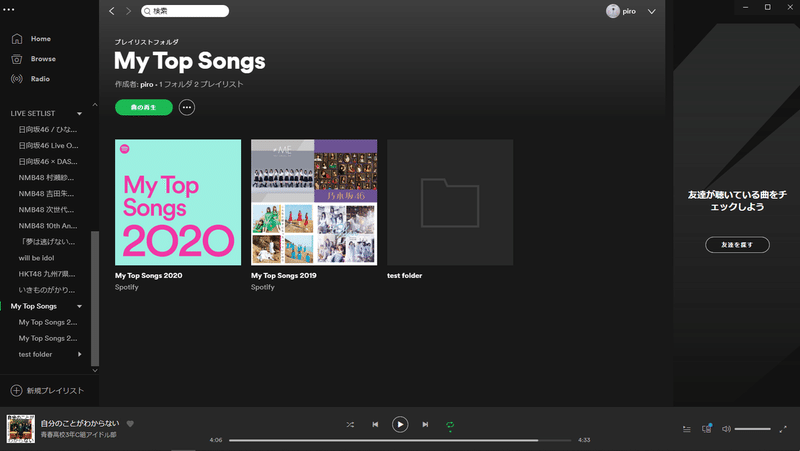The image size is (800, 451).
Task: Open NMB48 10th An... playlist
Action: pos(48,226)
